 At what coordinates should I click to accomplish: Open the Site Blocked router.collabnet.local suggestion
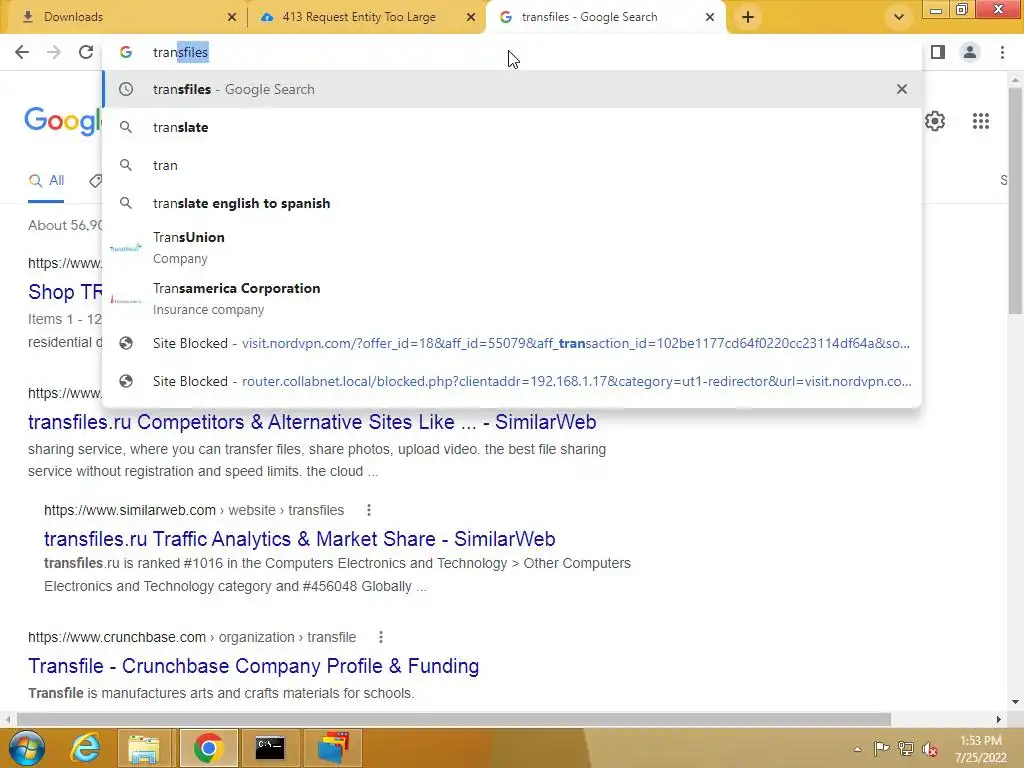click(x=512, y=381)
